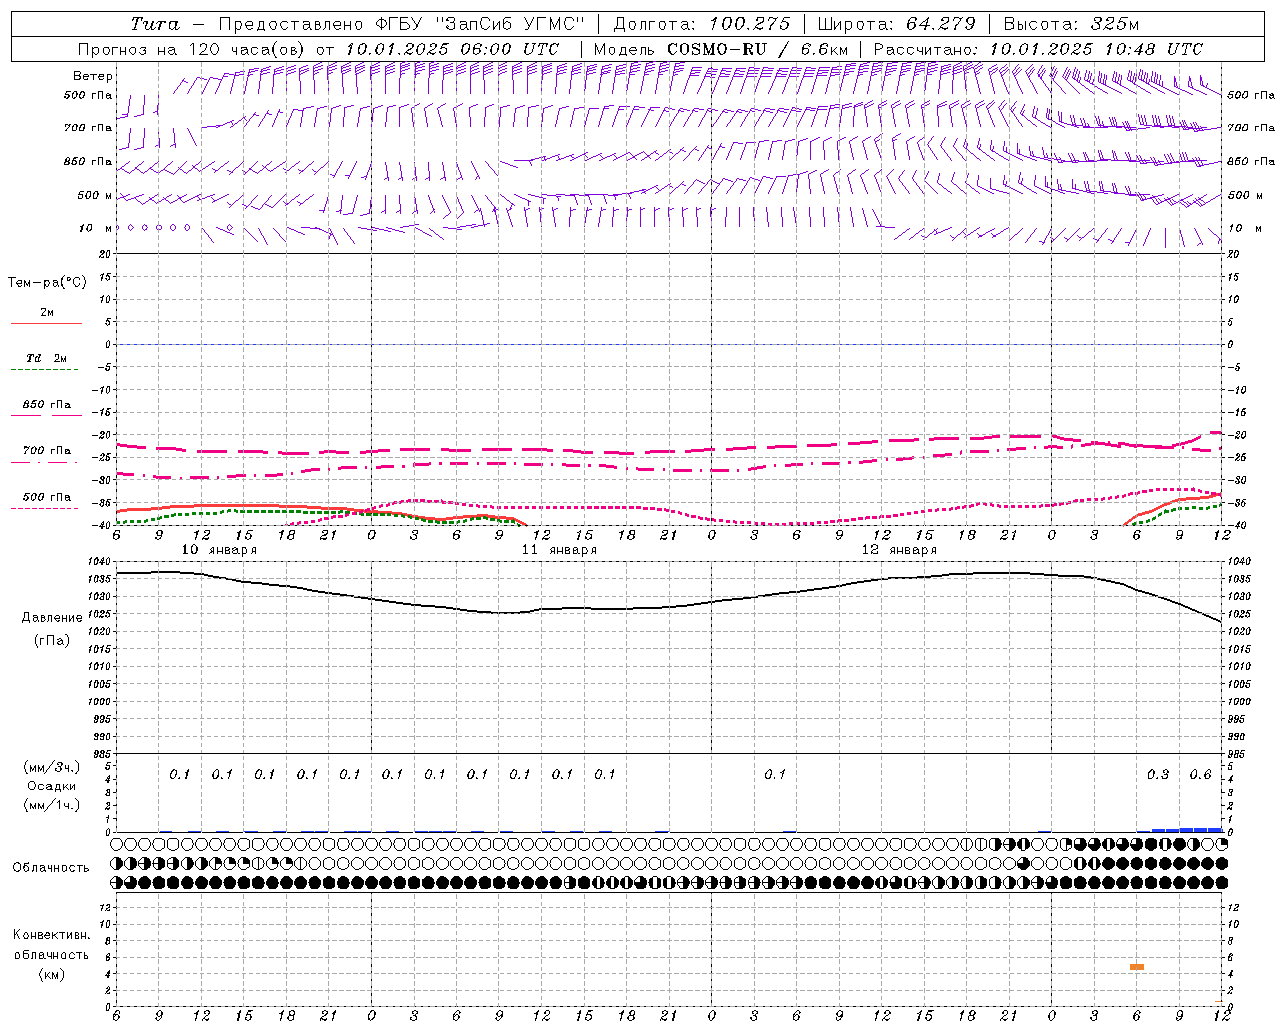1280x1024 pixels.
Task: Click the "Широта: 64.279" header field
Action: pos(896,24)
